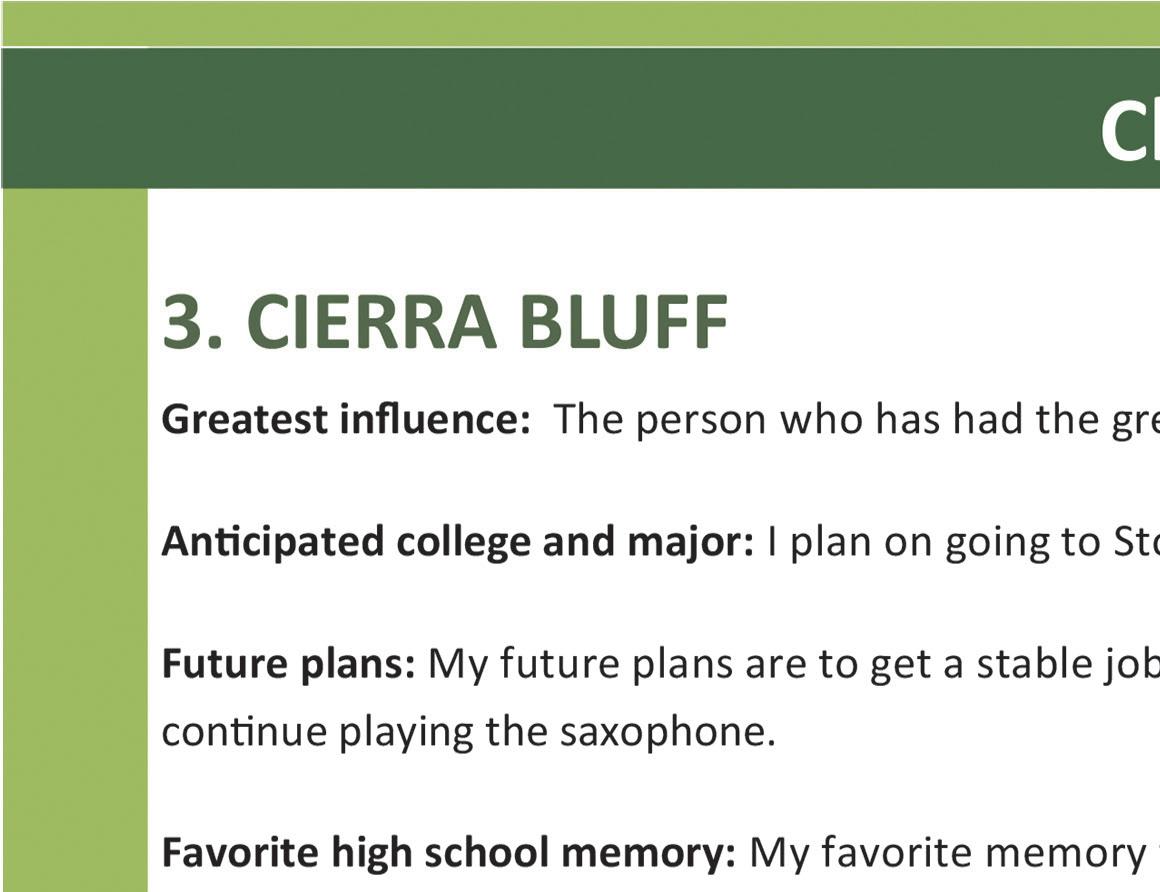Click the "3. CIERRA BLUFF" heading
Viewport: 1160px width, 892px height.
[x=445, y=322]
